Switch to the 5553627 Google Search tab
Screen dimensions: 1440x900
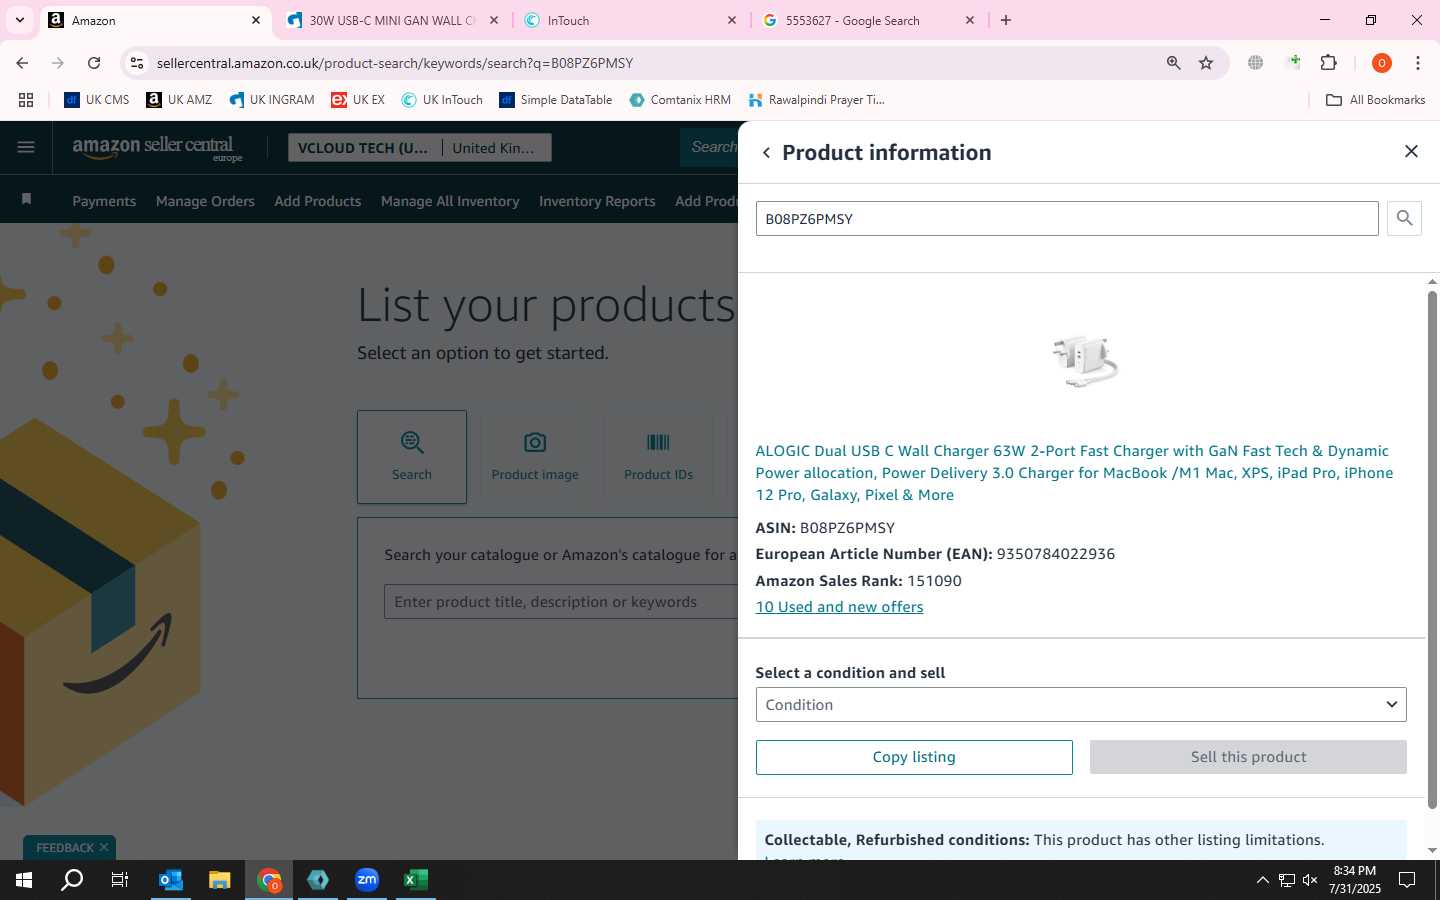click(868, 20)
